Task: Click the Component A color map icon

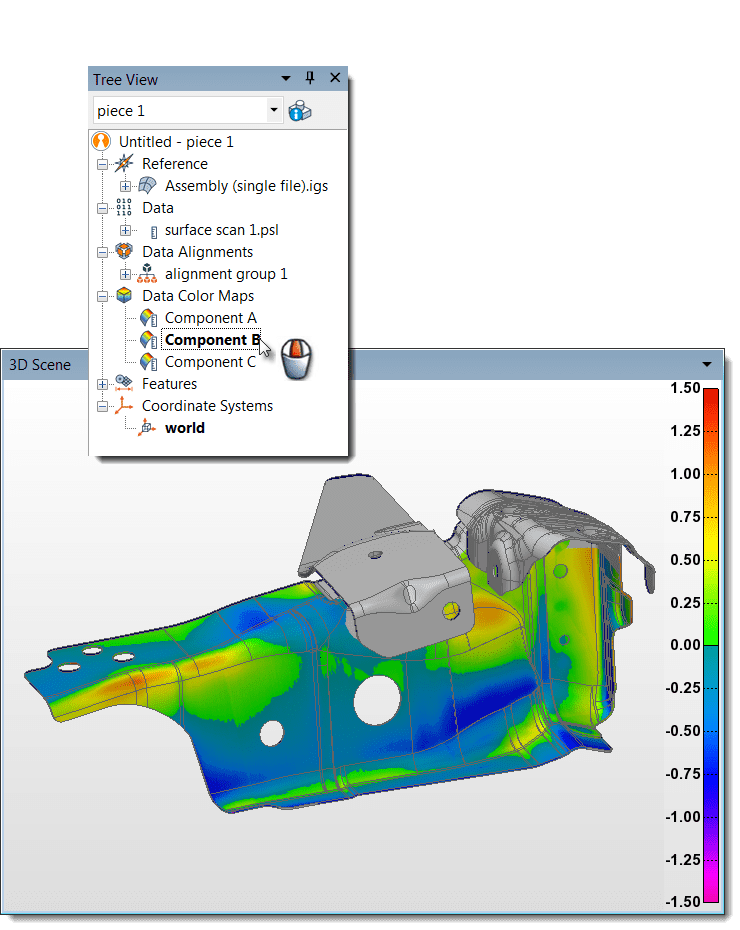Action: pos(148,318)
